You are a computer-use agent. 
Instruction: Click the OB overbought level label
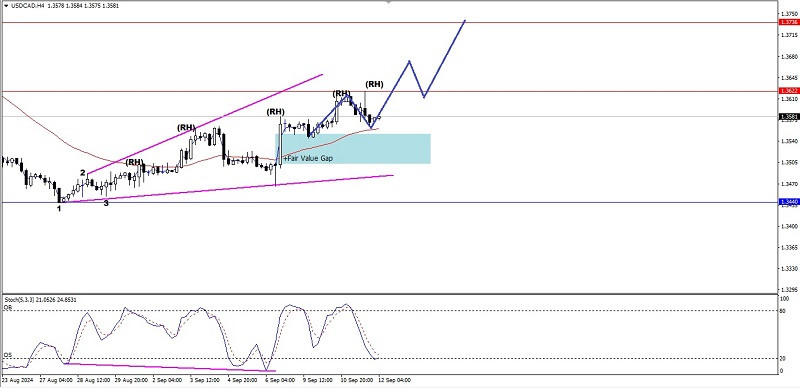tap(7, 308)
